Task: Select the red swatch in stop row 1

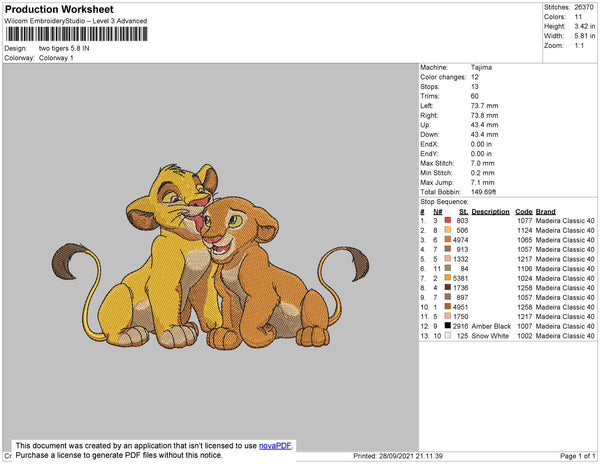Action: pyautogui.click(x=447, y=220)
